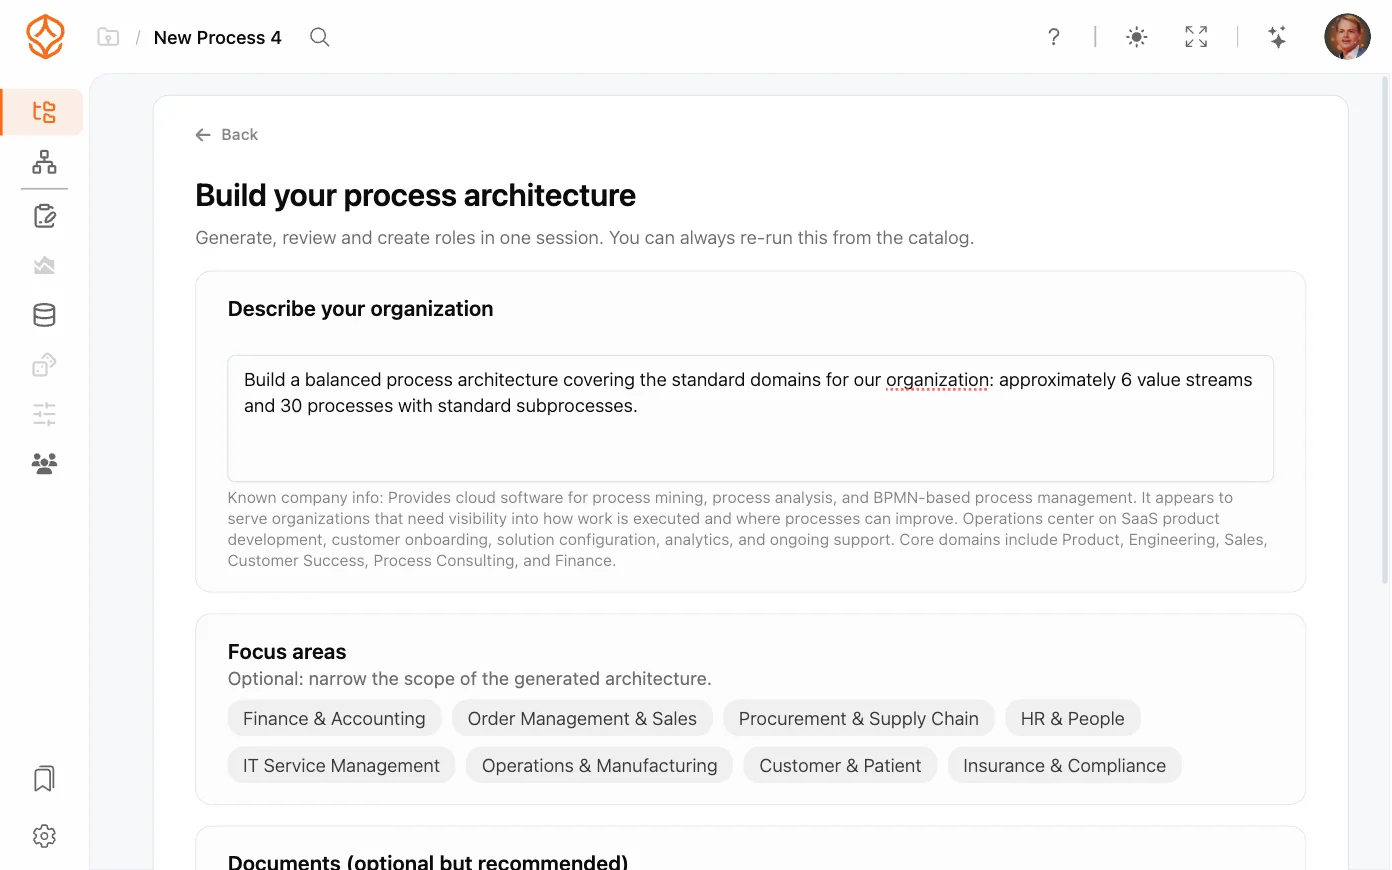
Task: Click Documents (optional but recommended) heading
Action: point(428,861)
